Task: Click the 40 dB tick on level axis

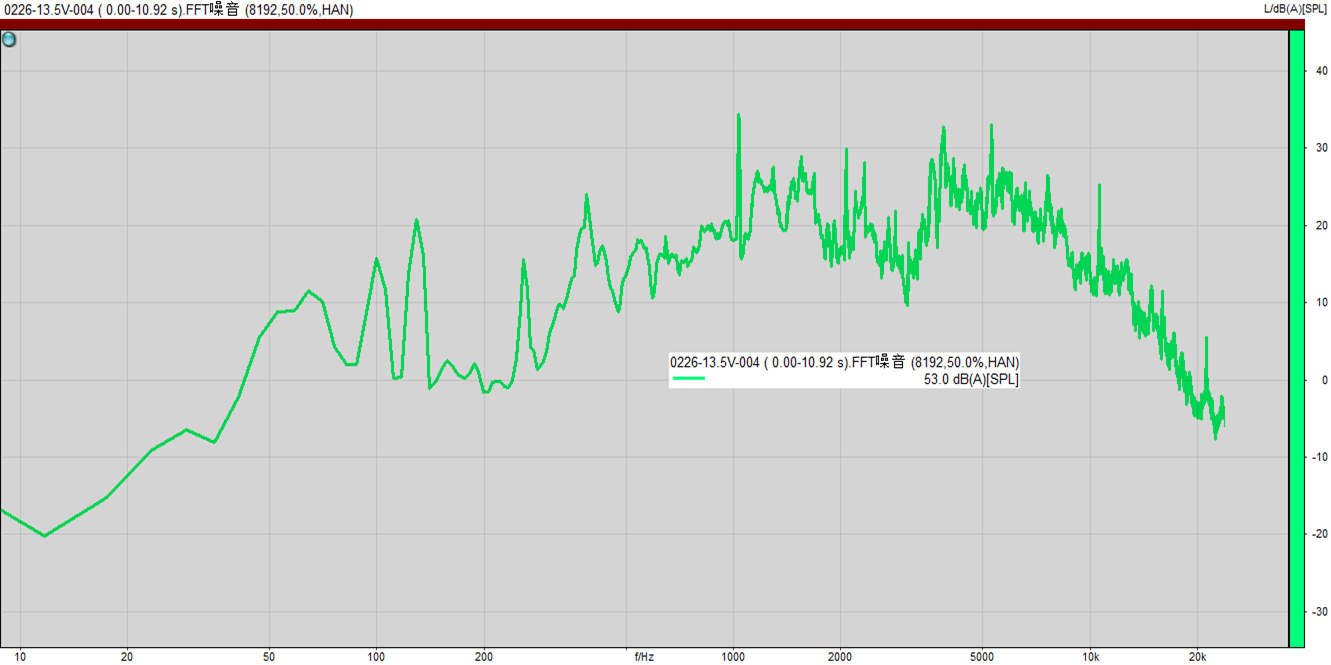Action: (1321, 71)
